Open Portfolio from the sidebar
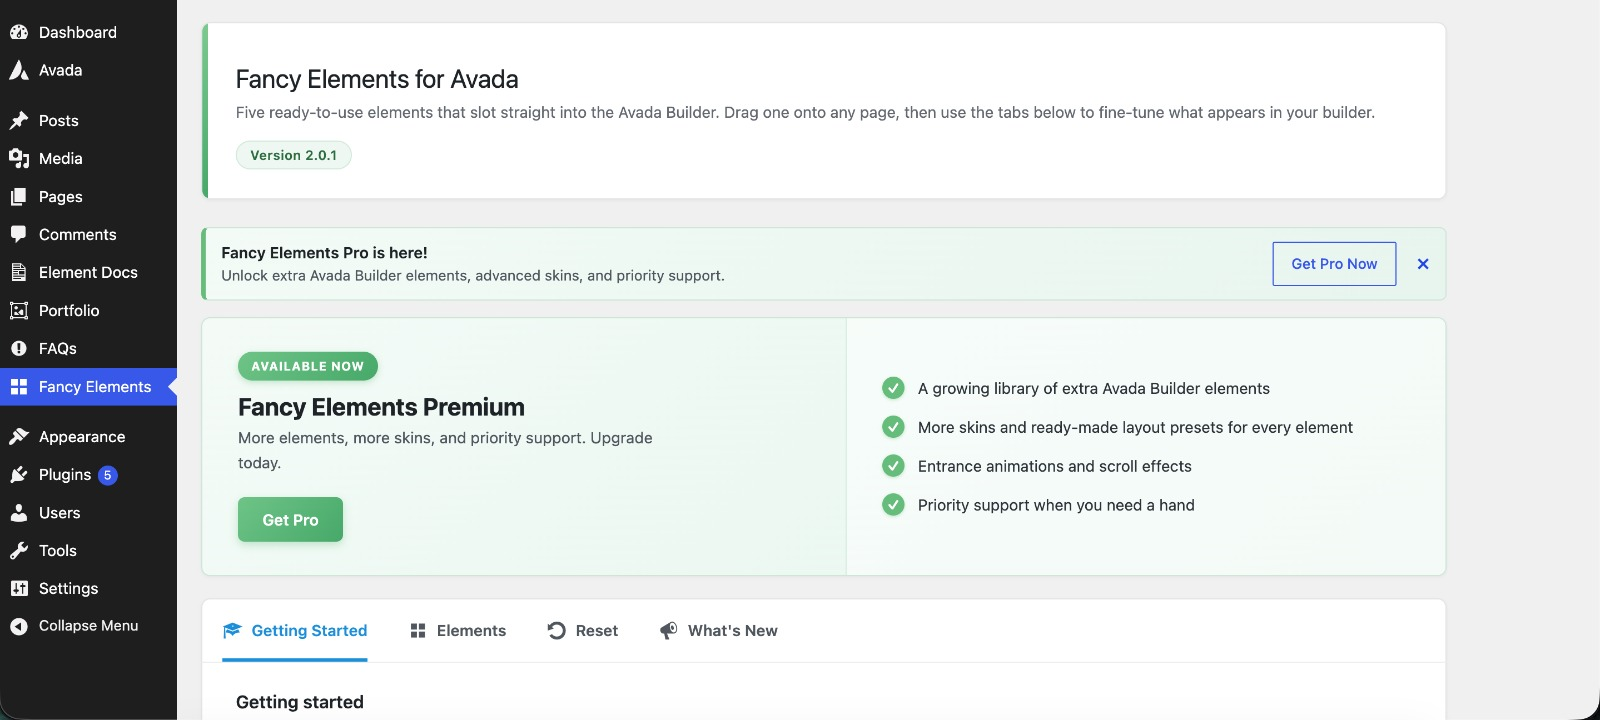This screenshot has height=720, width=1600. coord(88,310)
